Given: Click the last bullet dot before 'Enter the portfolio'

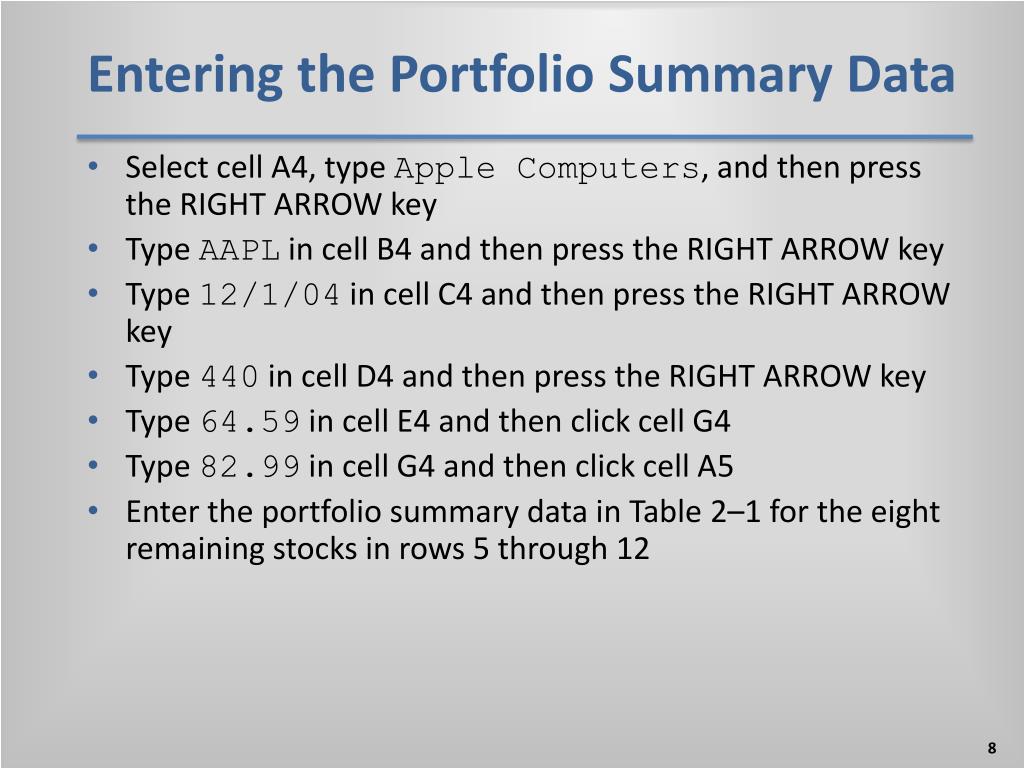Looking at the screenshot, I should [x=93, y=510].
